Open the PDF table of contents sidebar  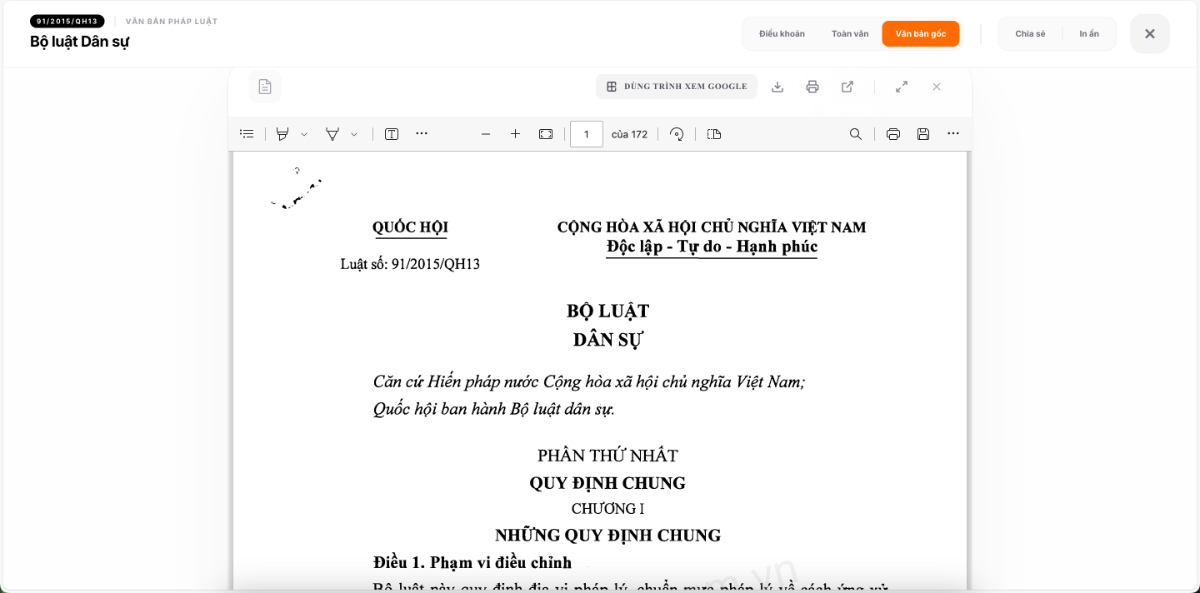click(247, 134)
